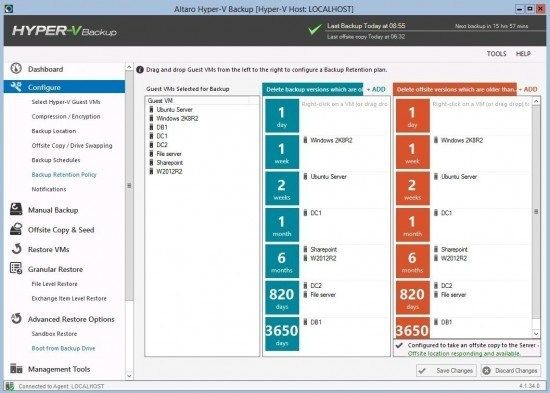Open Sandbox Restore
Viewport: 550px width, 393px height.
(54, 334)
